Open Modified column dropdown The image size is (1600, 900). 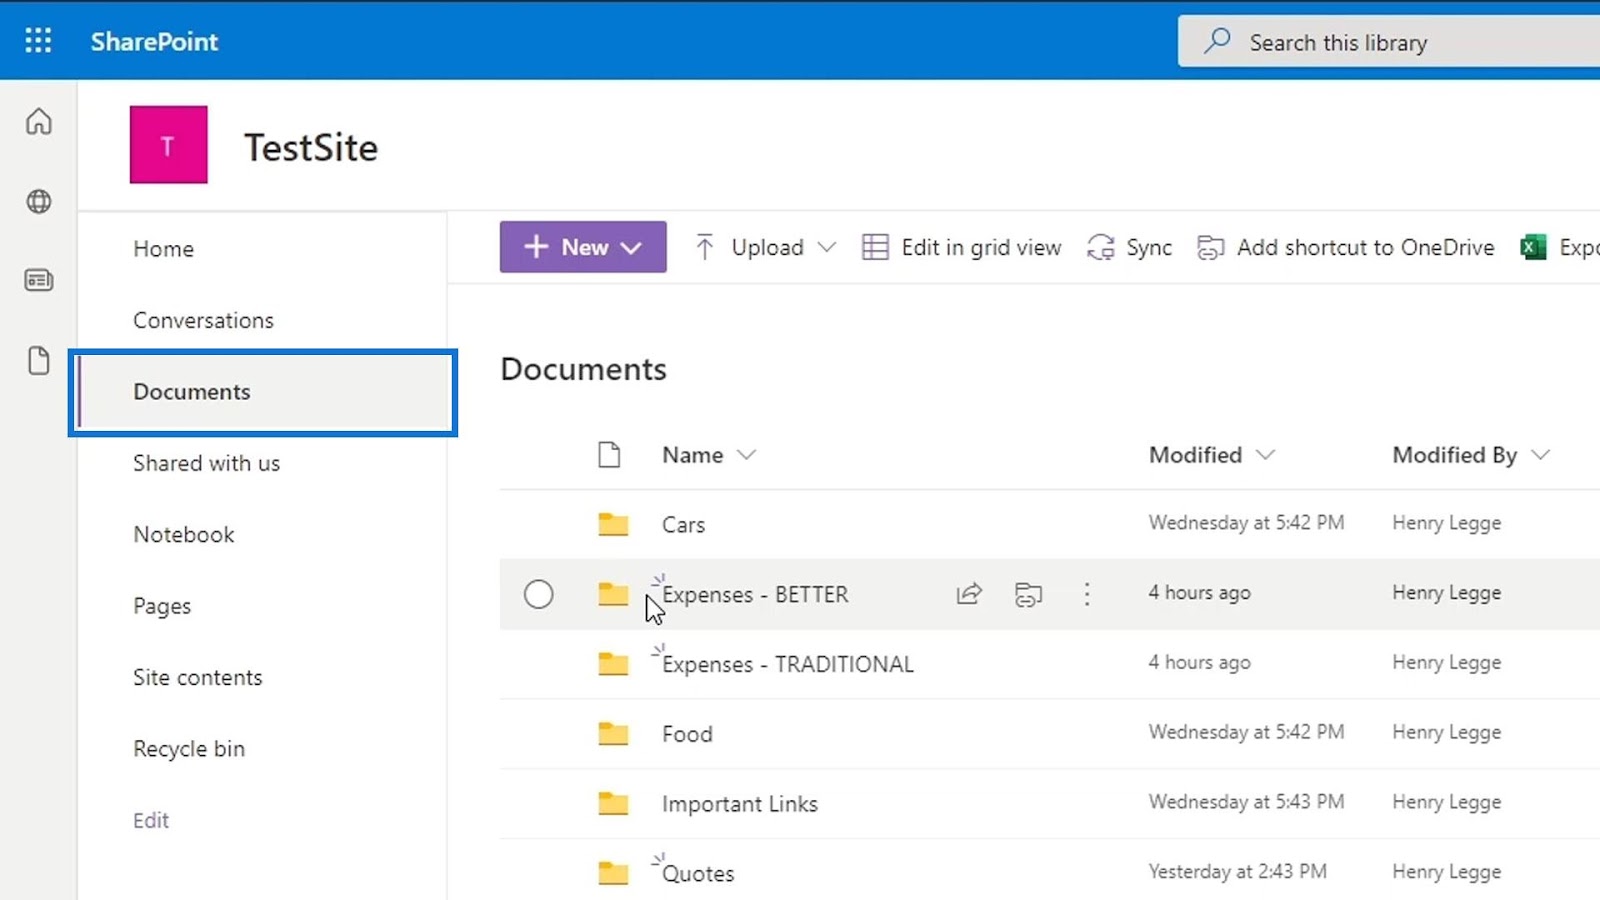pos(1212,455)
